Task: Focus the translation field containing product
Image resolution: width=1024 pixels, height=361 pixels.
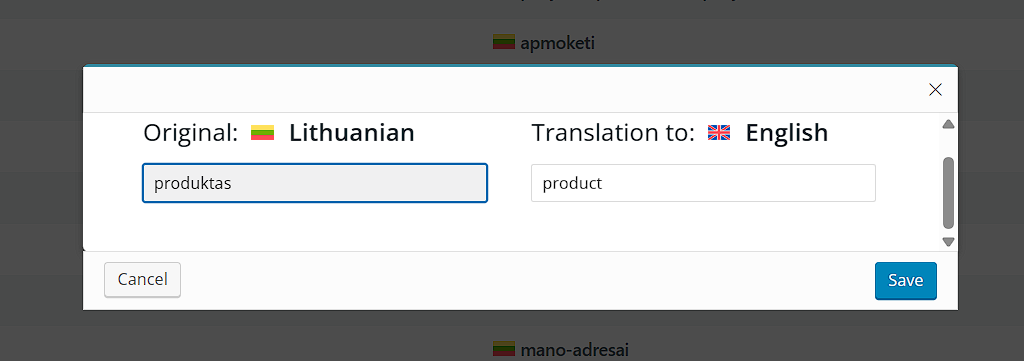Action: point(703,183)
